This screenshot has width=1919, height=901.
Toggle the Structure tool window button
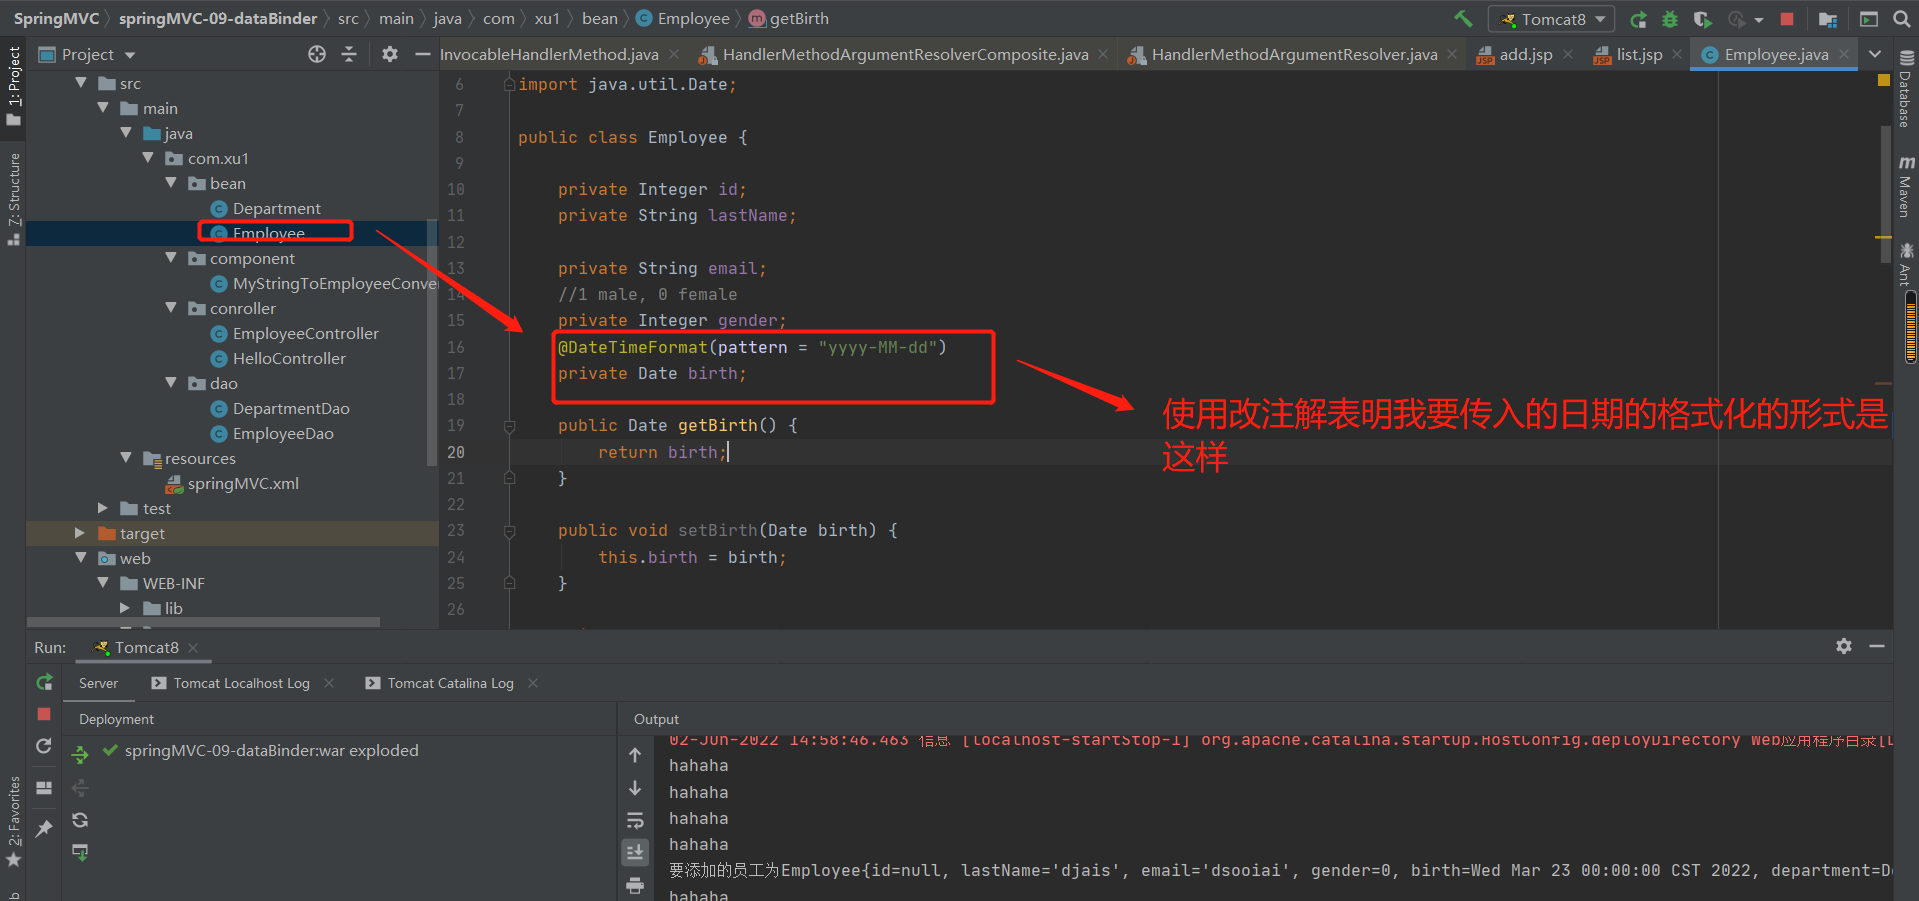click(13, 198)
